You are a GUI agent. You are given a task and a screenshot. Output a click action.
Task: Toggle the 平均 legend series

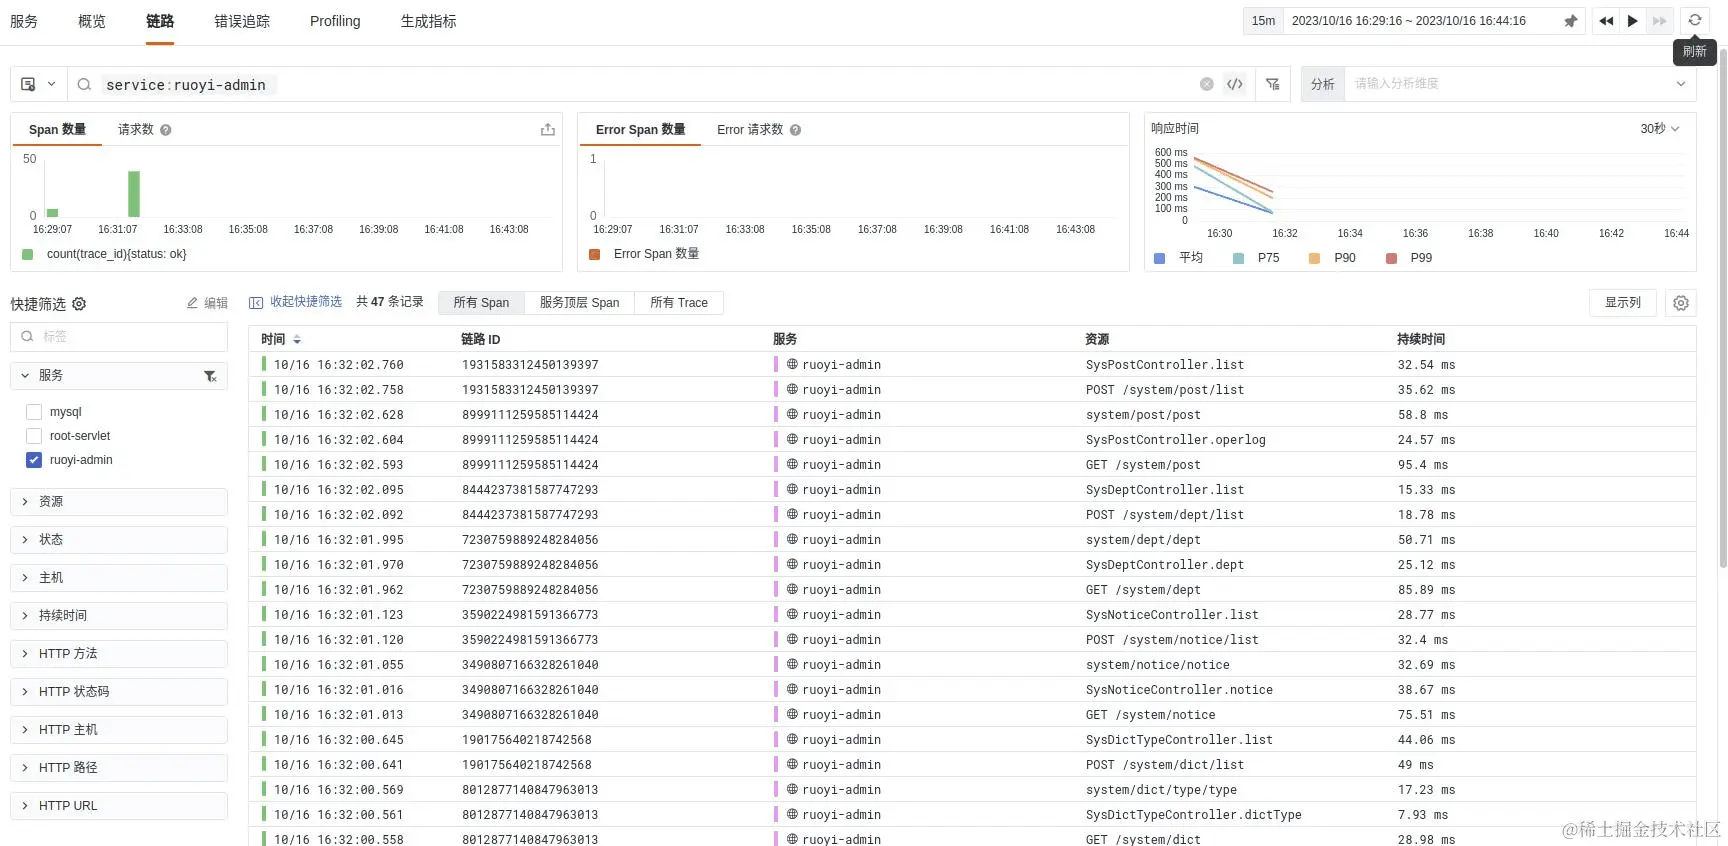coord(1178,258)
